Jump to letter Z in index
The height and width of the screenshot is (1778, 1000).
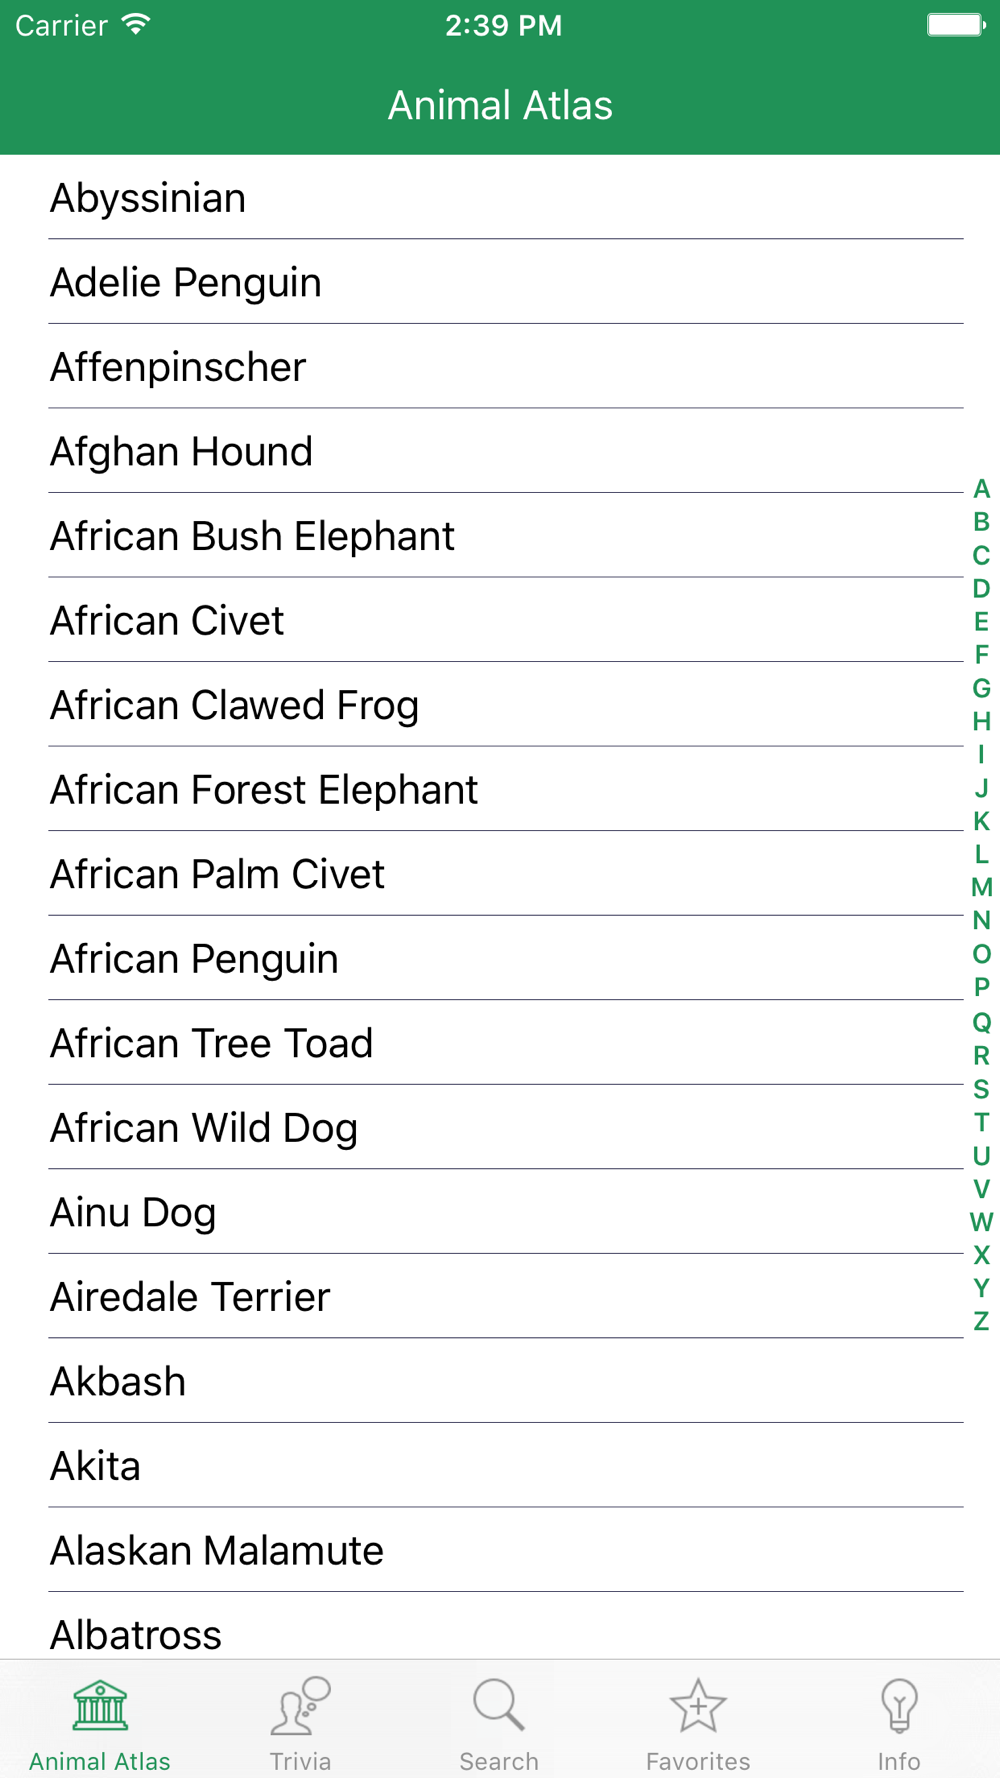click(x=981, y=1322)
